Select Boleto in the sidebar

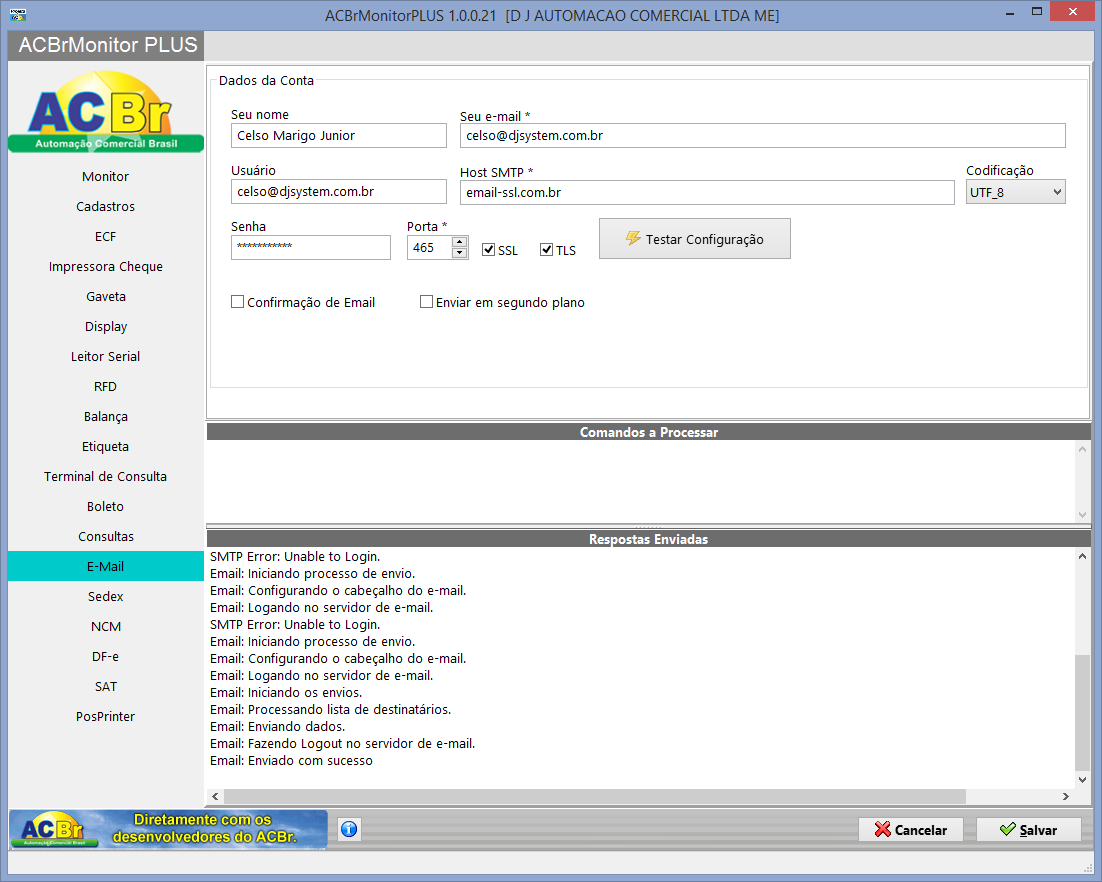[x=105, y=507]
